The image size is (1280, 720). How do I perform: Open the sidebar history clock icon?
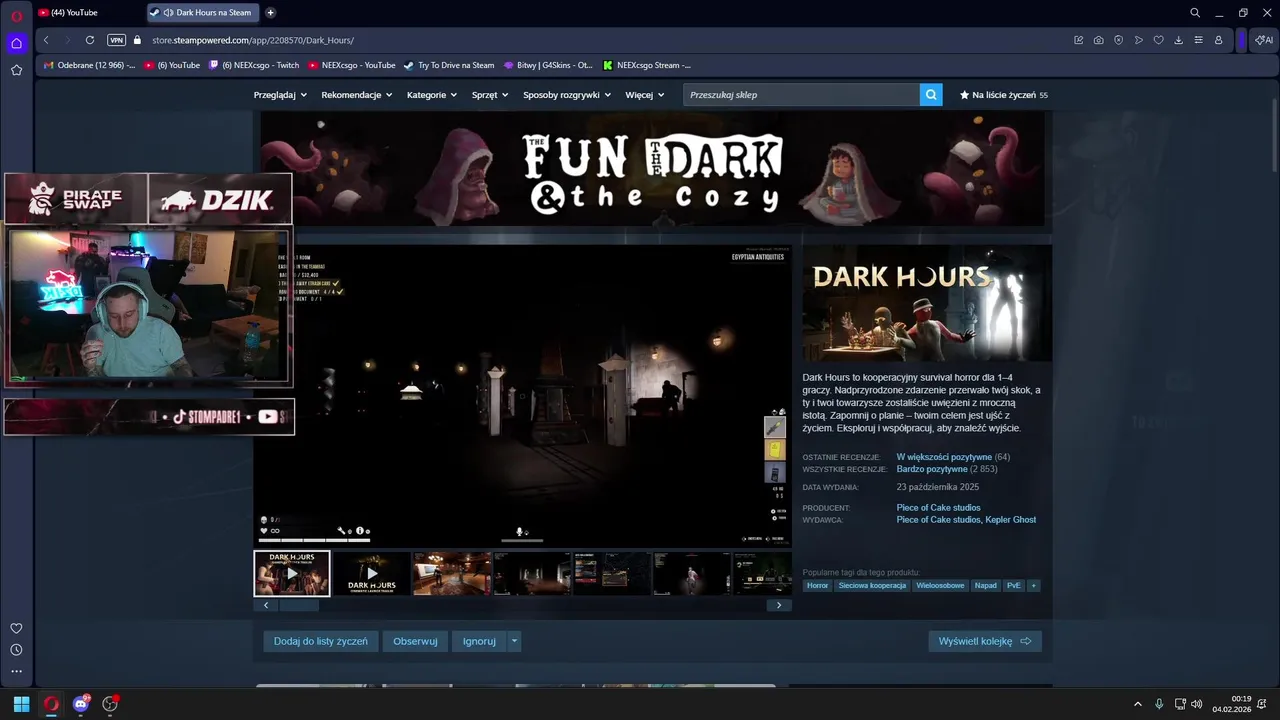point(16,650)
